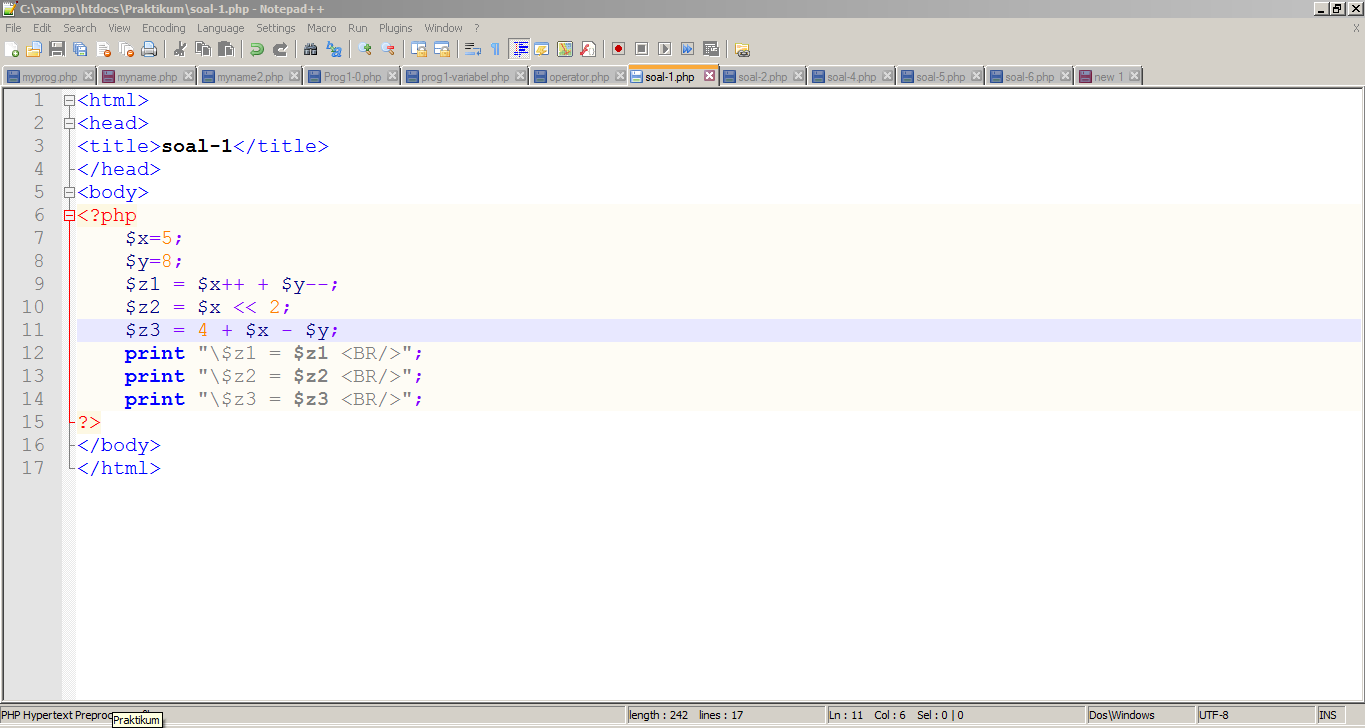1365x728 pixels.
Task: Open the Document Map panel icon
Action: [x=565, y=49]
